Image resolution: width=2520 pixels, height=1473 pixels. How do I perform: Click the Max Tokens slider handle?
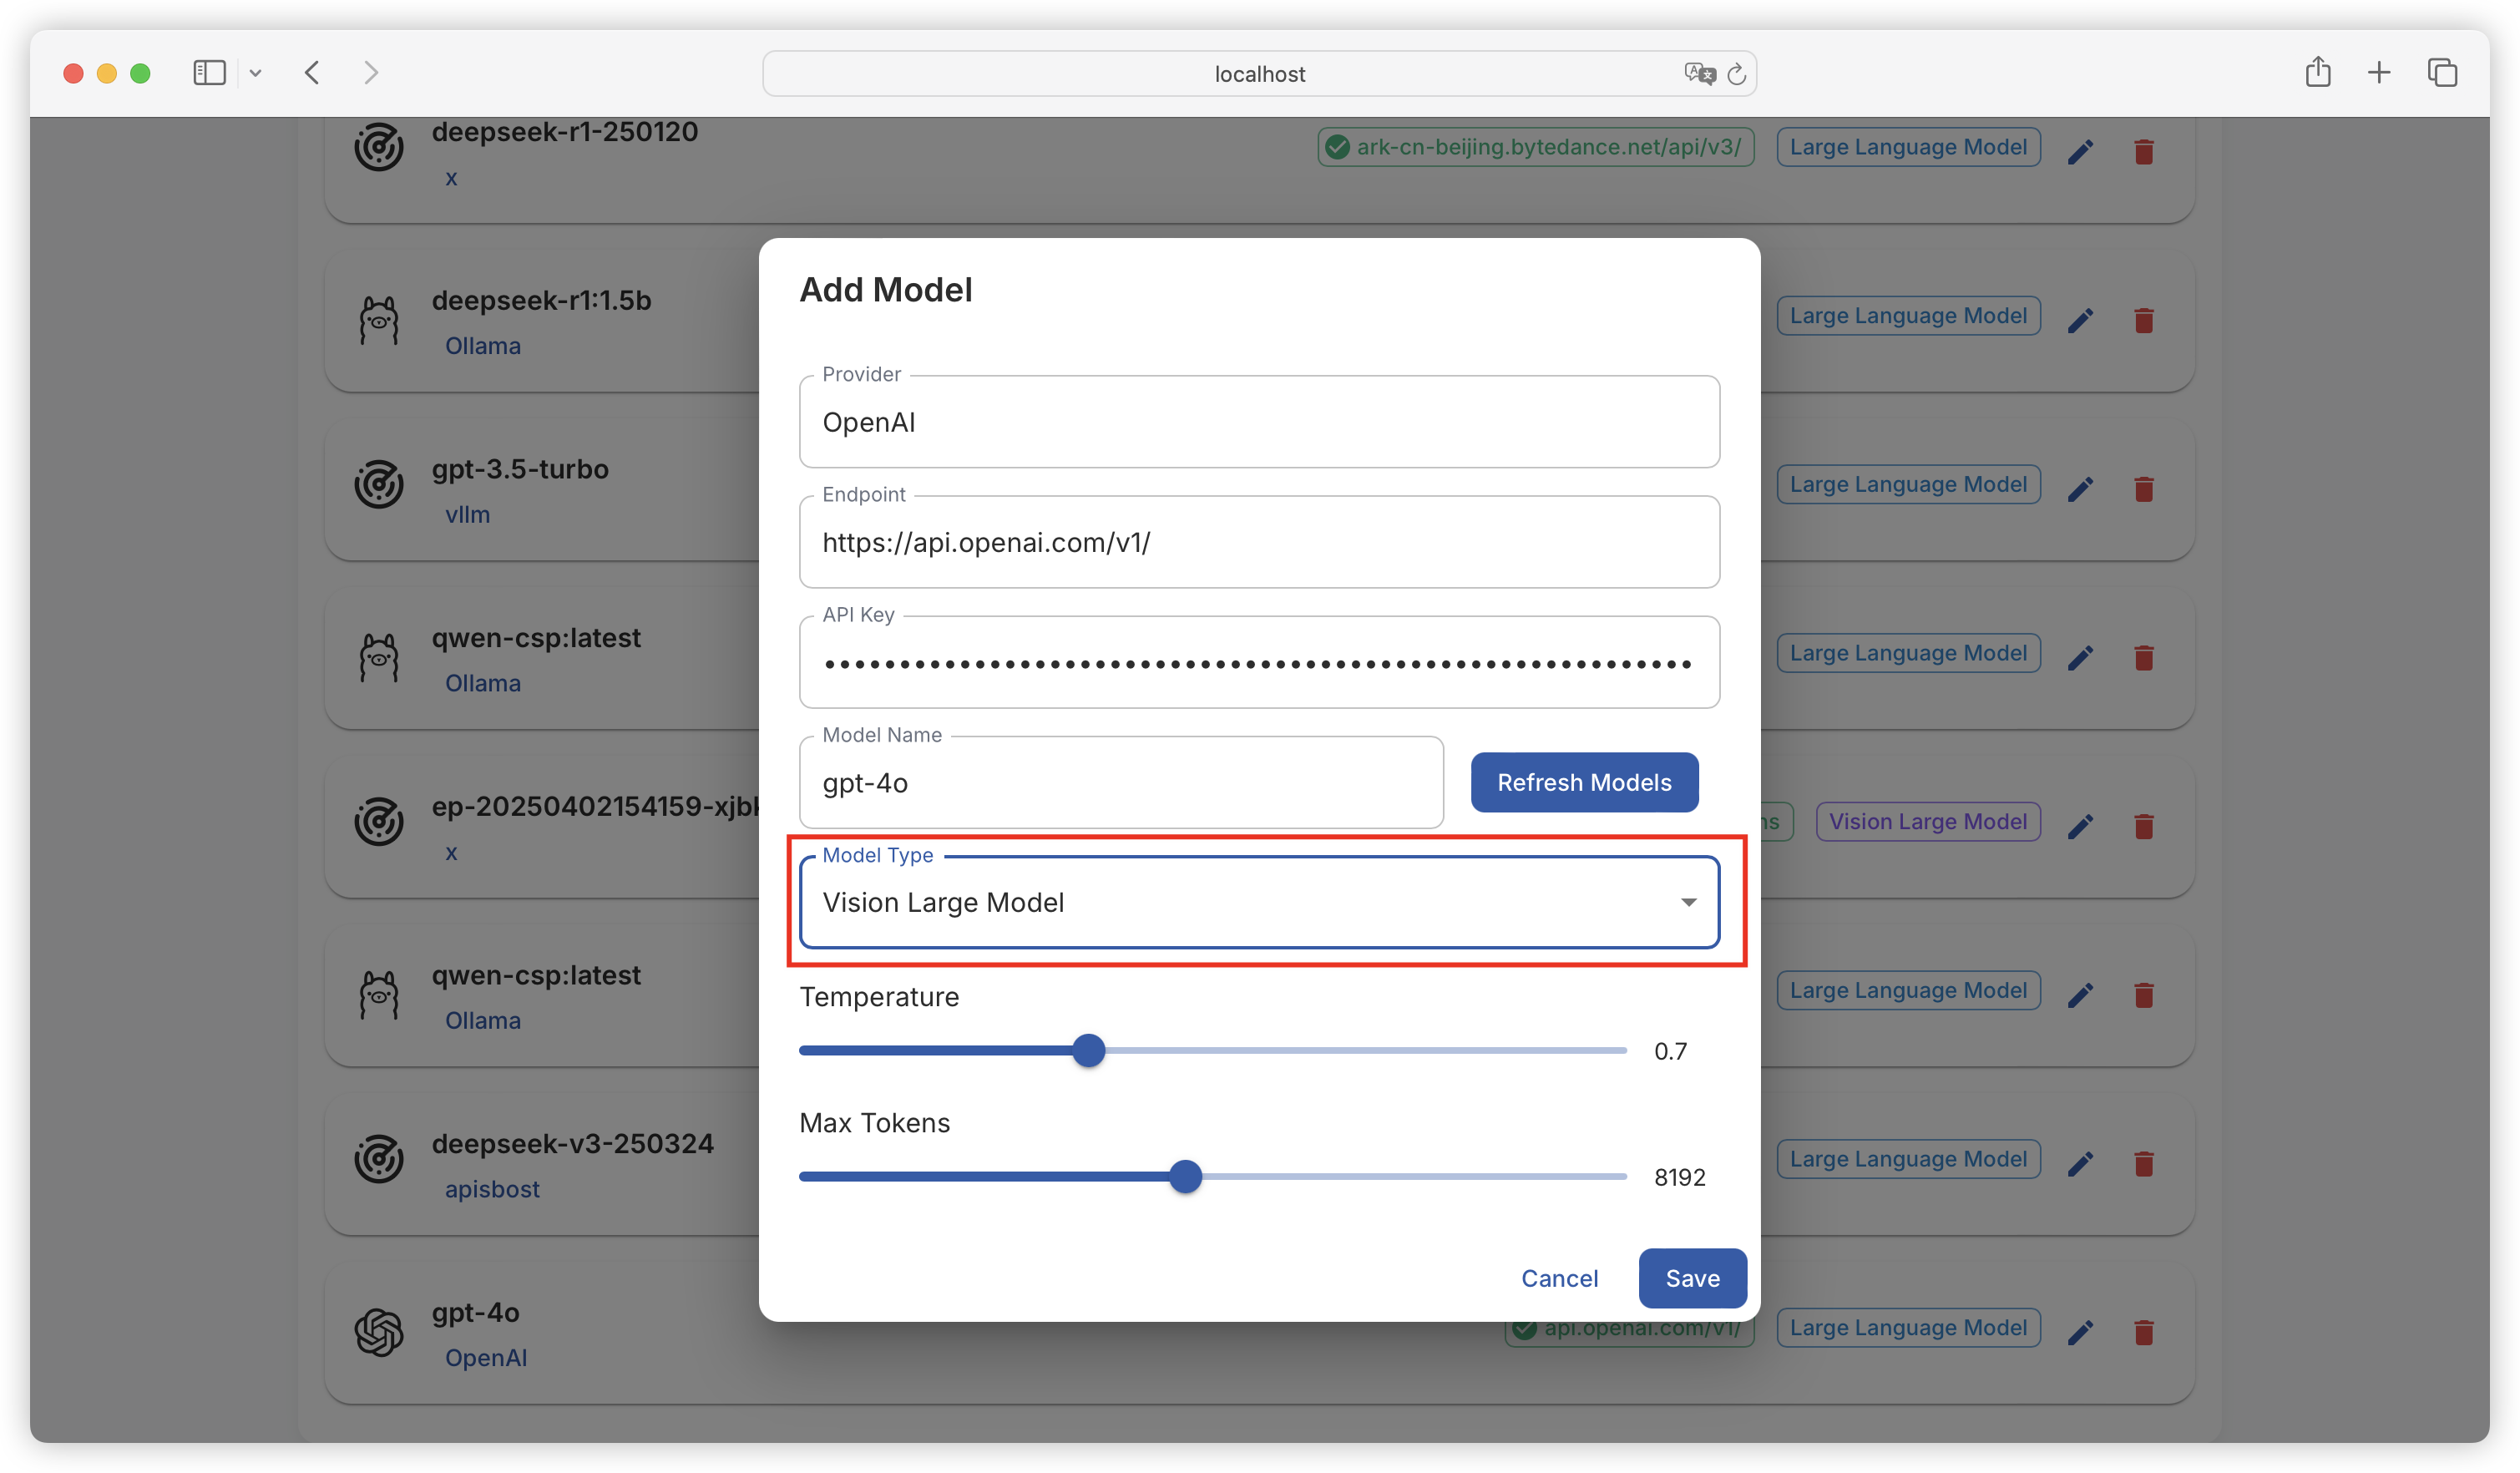pyautogui.click(x=1185, y=1176)
